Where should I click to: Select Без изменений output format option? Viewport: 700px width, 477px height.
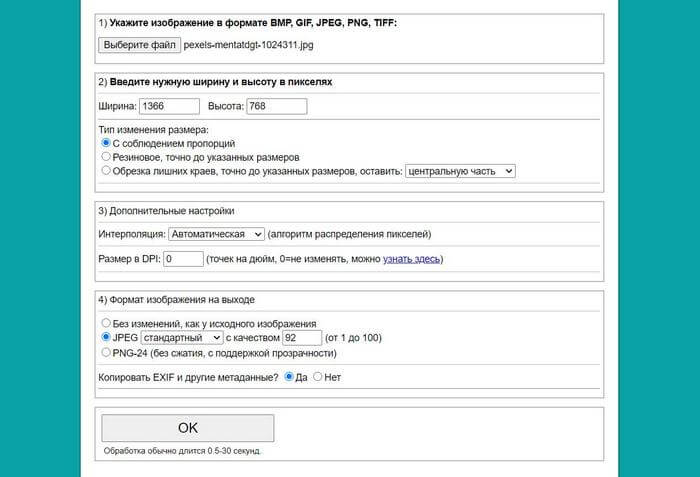point(107,324)
